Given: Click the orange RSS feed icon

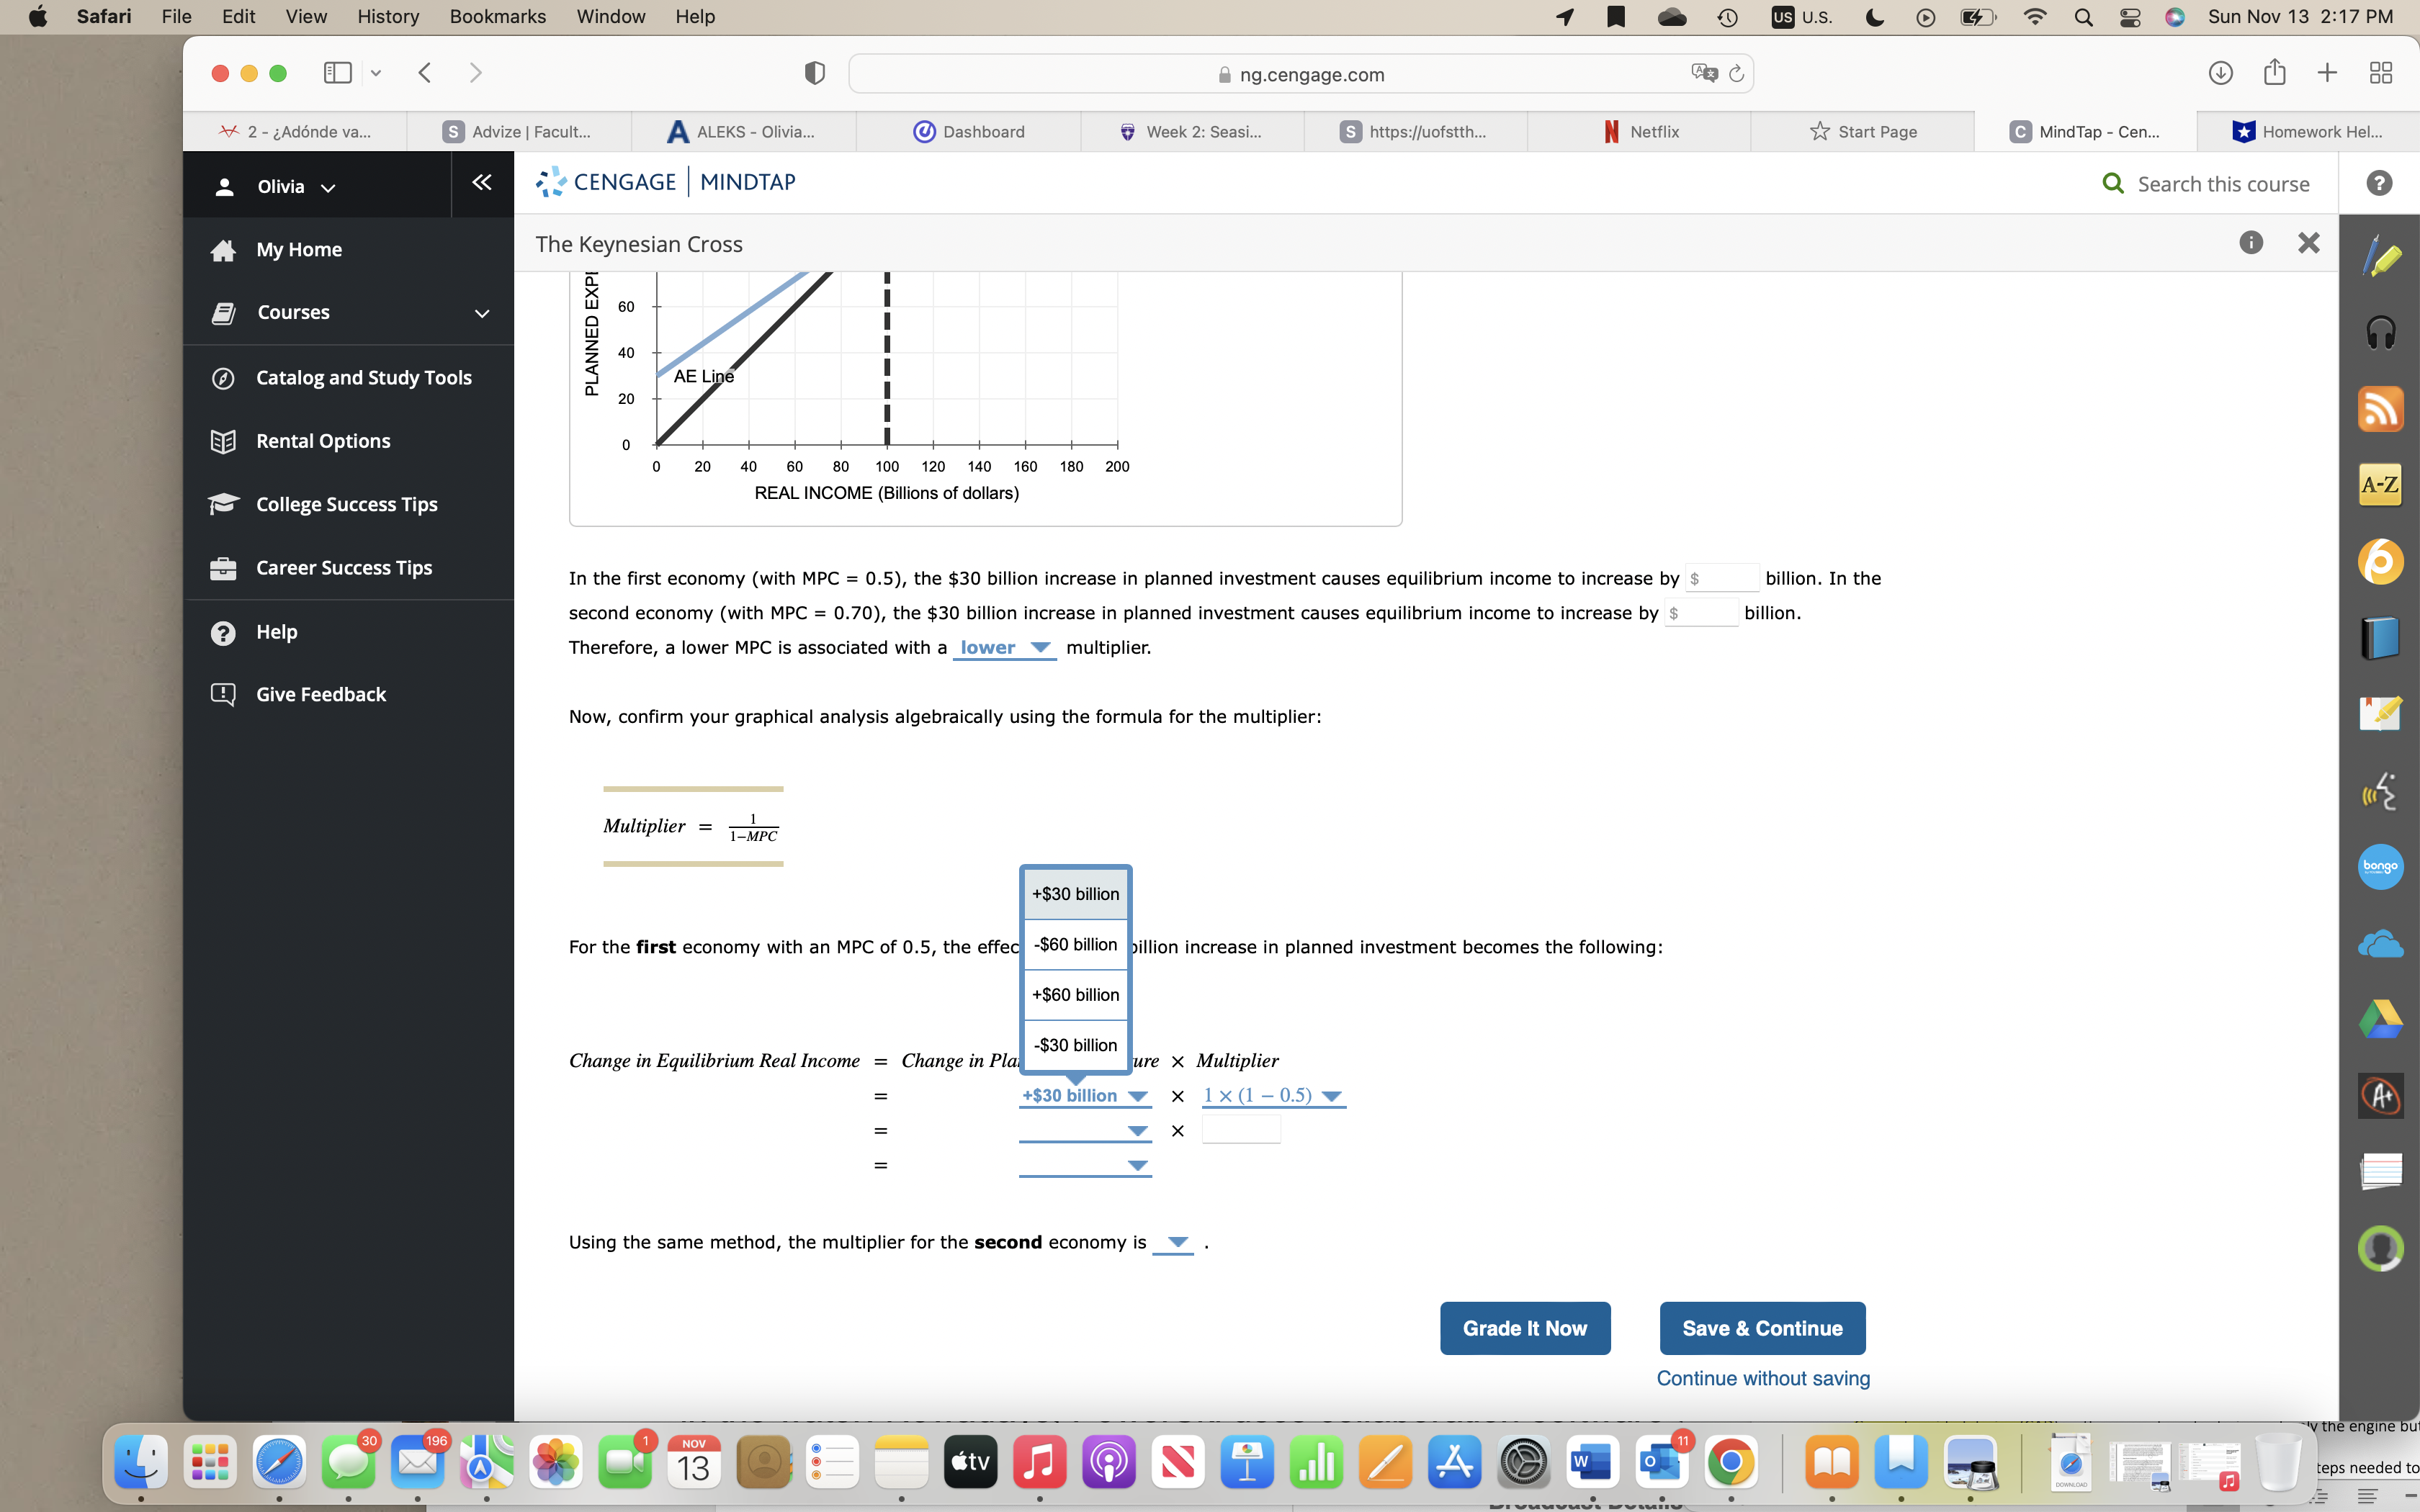Looking at the screenshot, I should coord(2380,409).
